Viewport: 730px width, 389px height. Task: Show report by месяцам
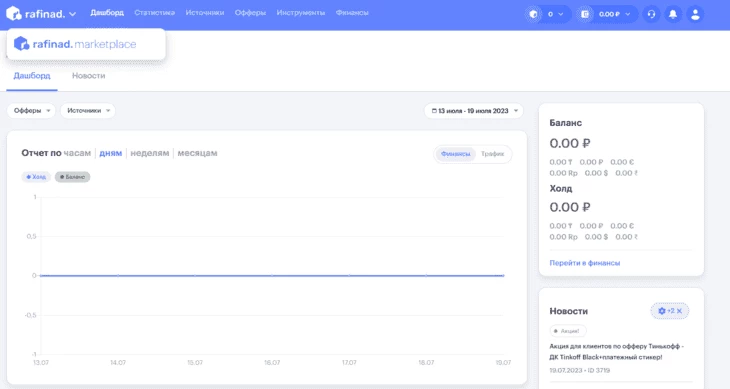tap(197, 153)
